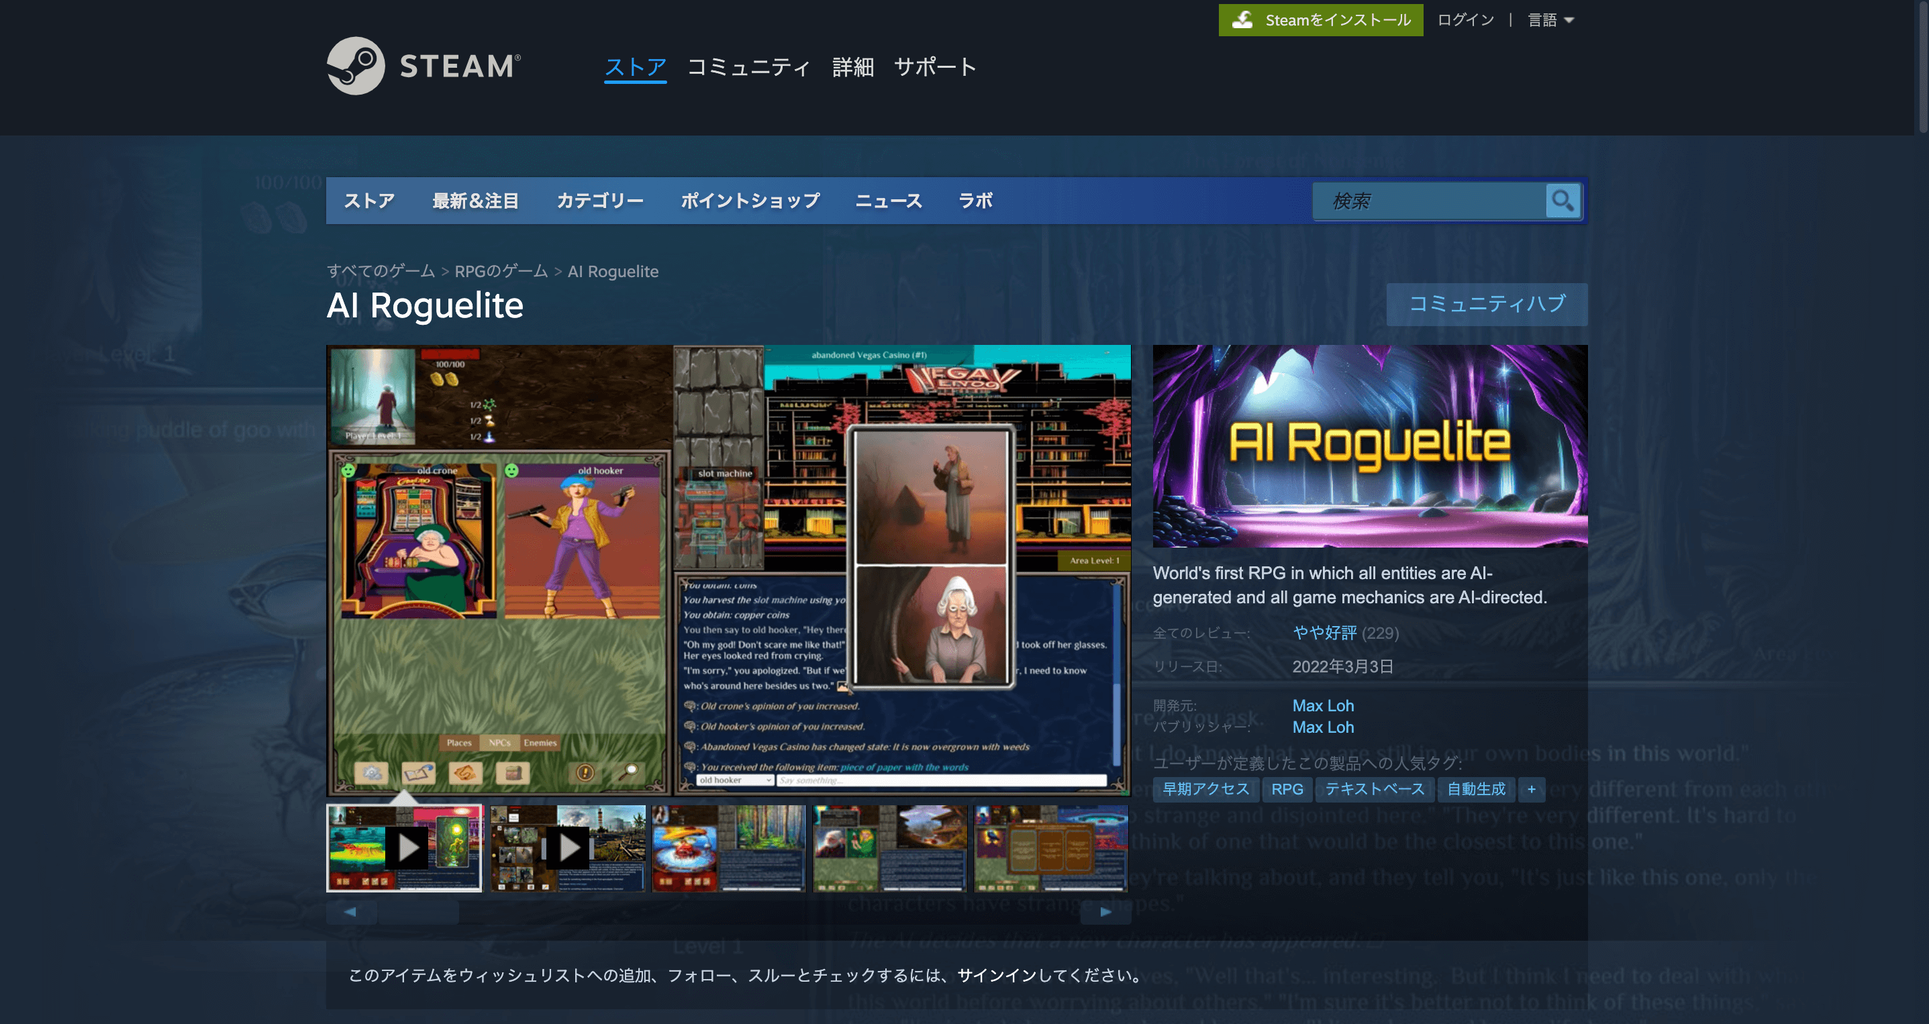Open the ポイントショップ navigation entry
The image size is (1929, 1024).
coord(751,200)
